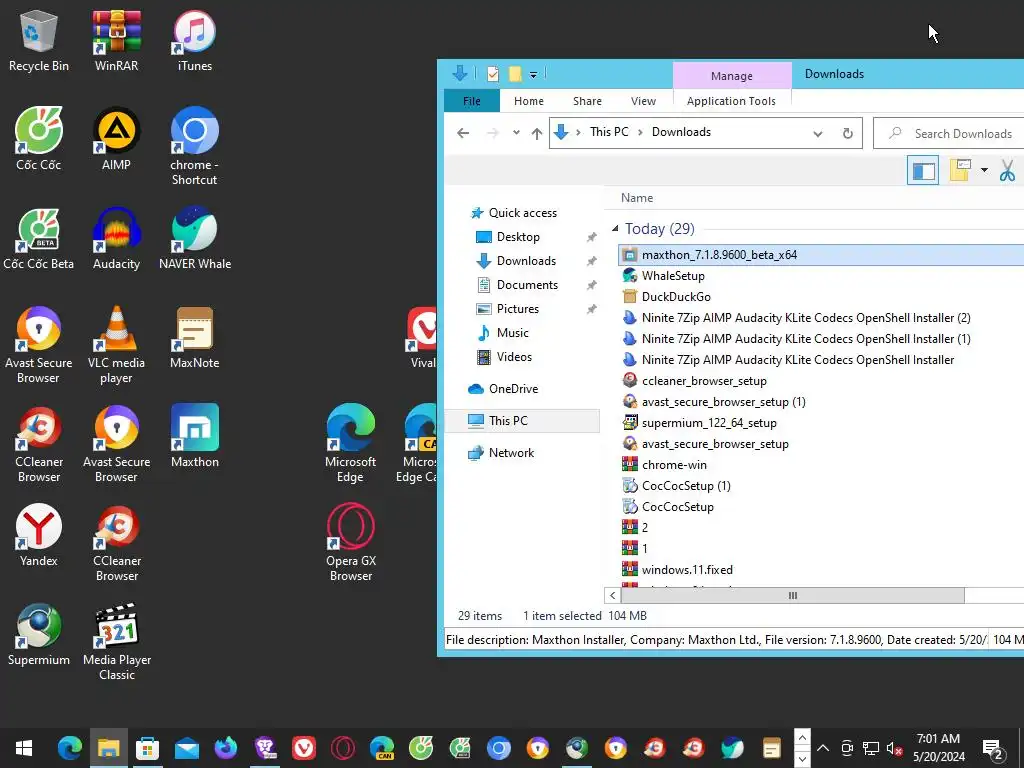Select the Cốc Cốc Beta desktop icon
The width and height of the screenshot is (1024, 768).
(39, 238)
